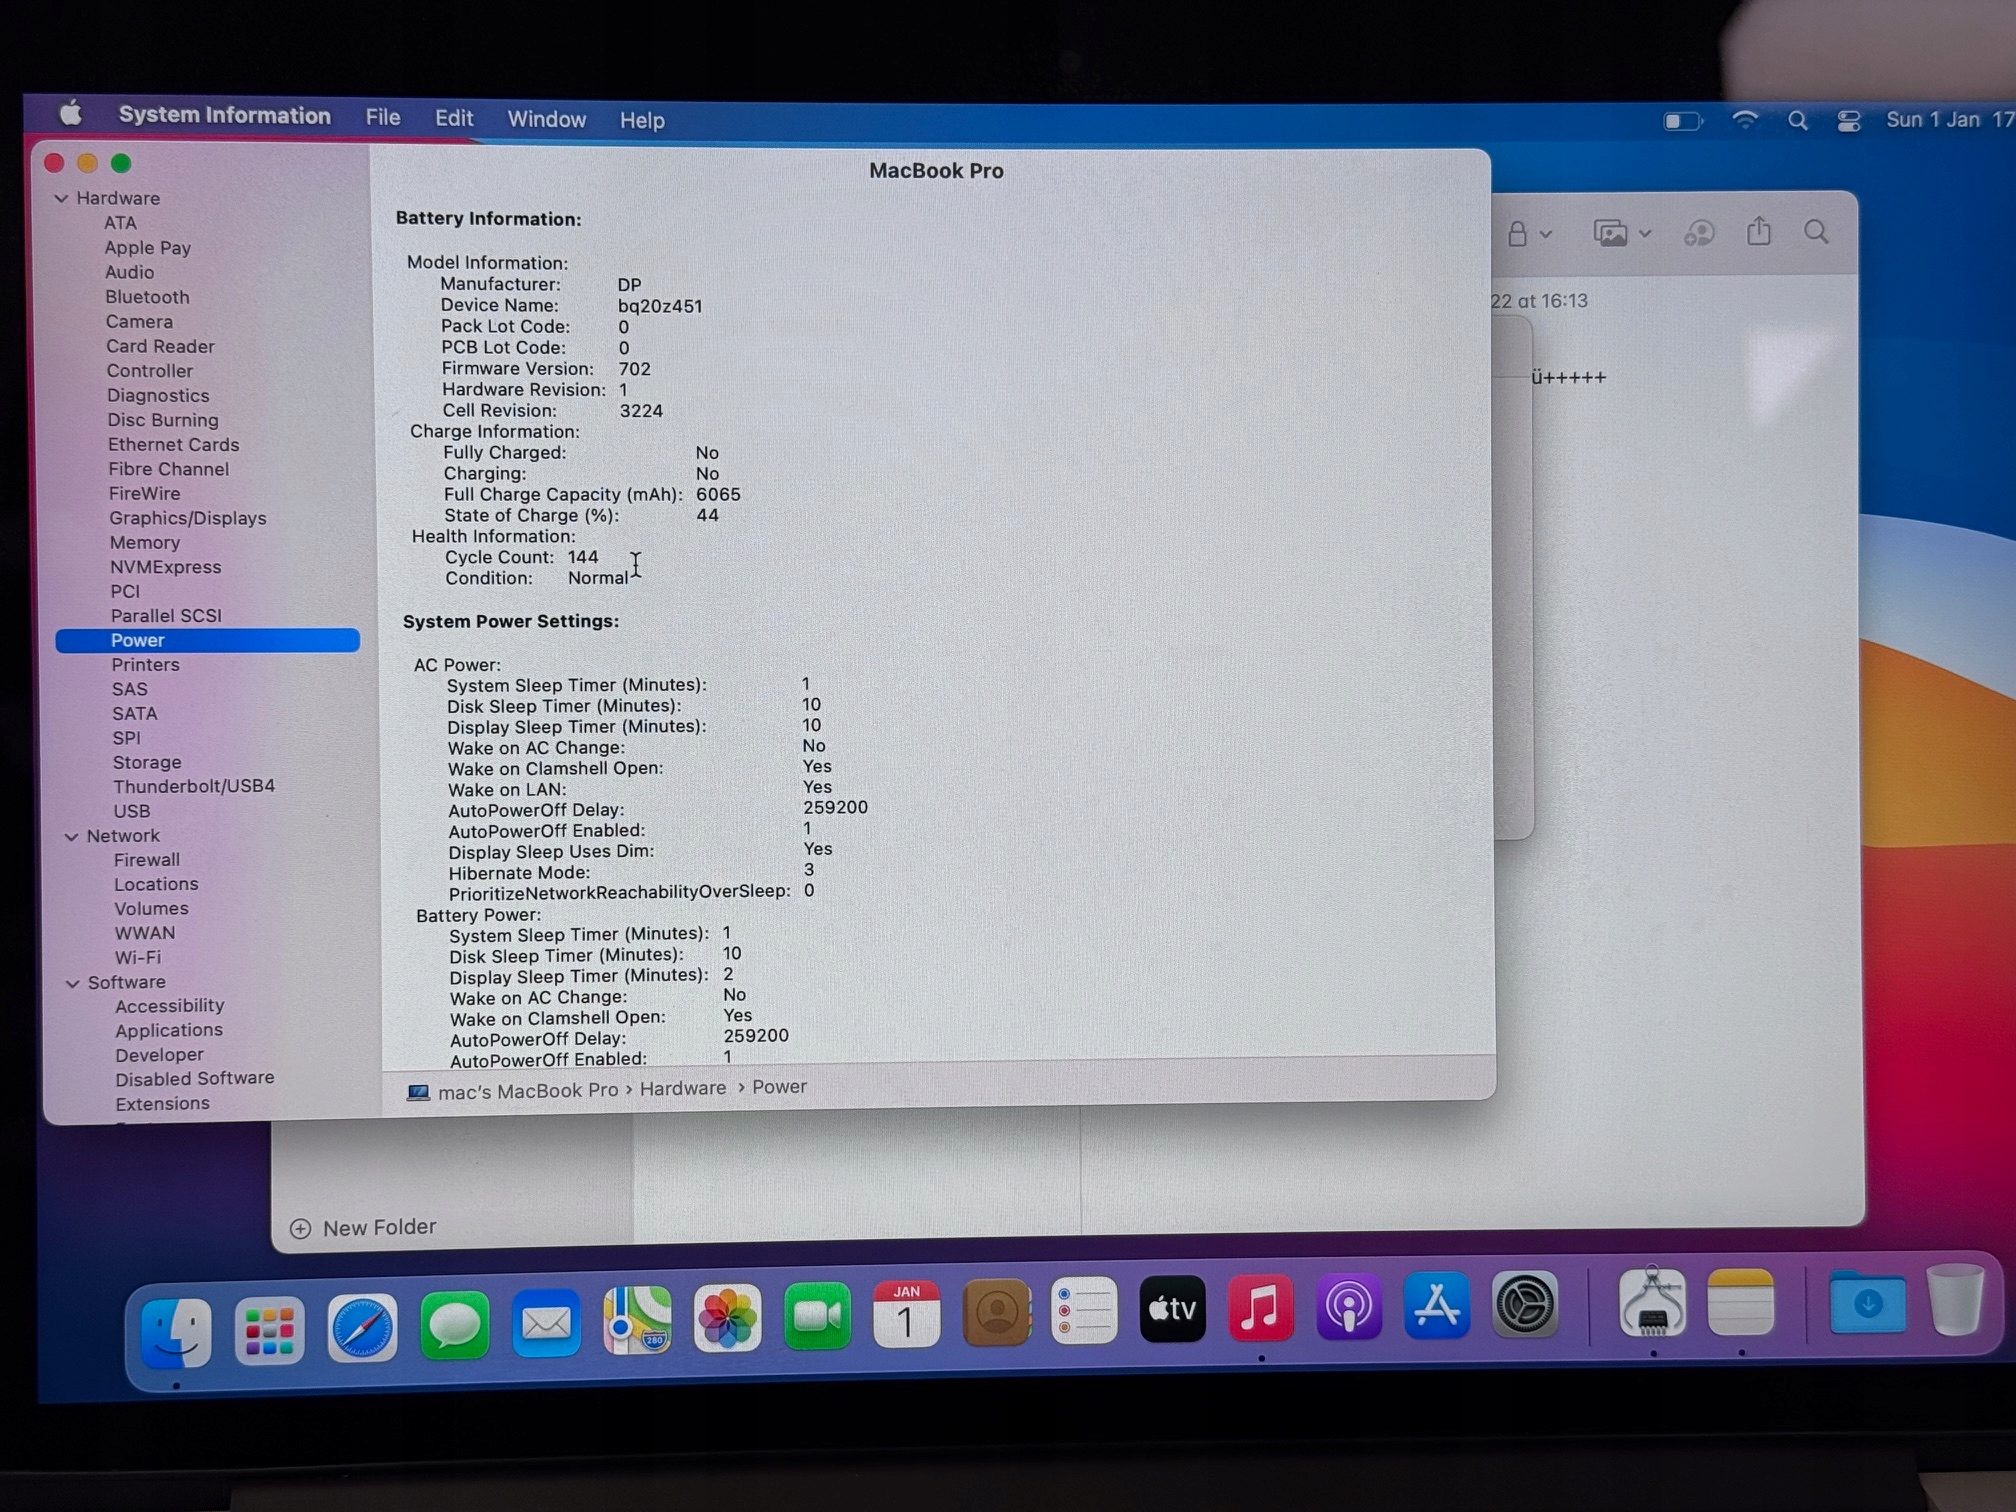2016x1512 pixels.
Task: Select Storage in sidebar
Action: point(147,763)
